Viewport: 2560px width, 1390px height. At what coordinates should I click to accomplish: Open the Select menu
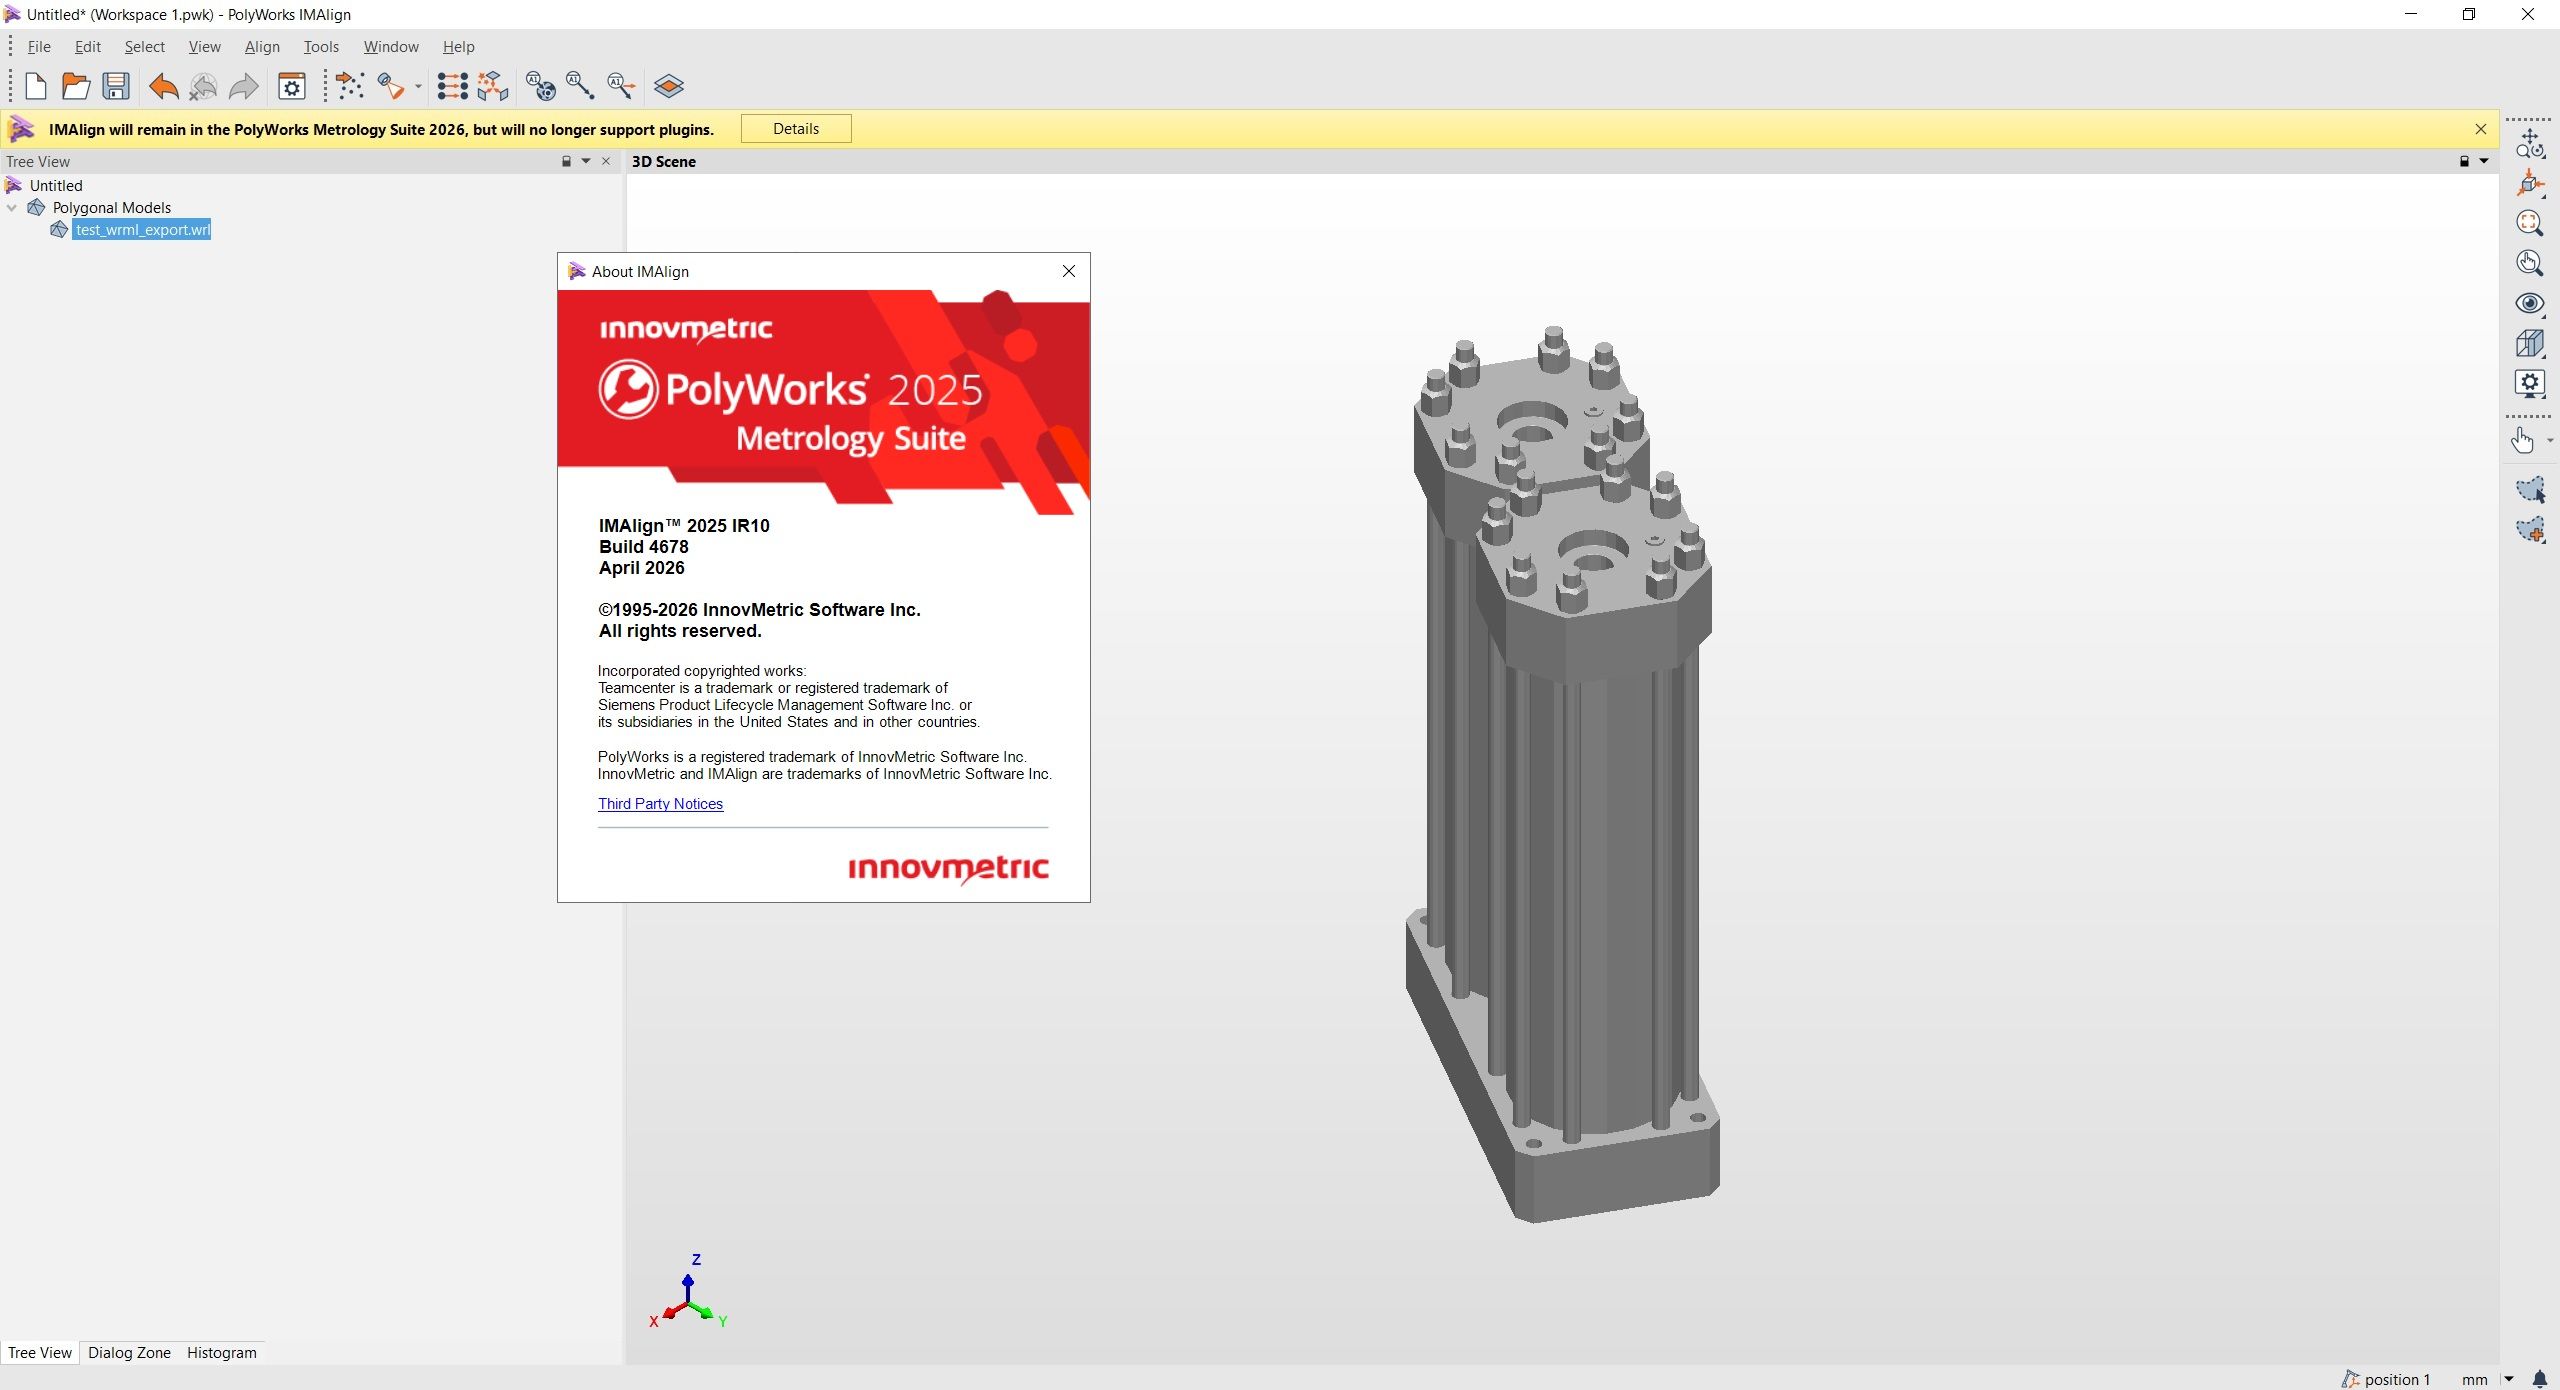point(144,47)
